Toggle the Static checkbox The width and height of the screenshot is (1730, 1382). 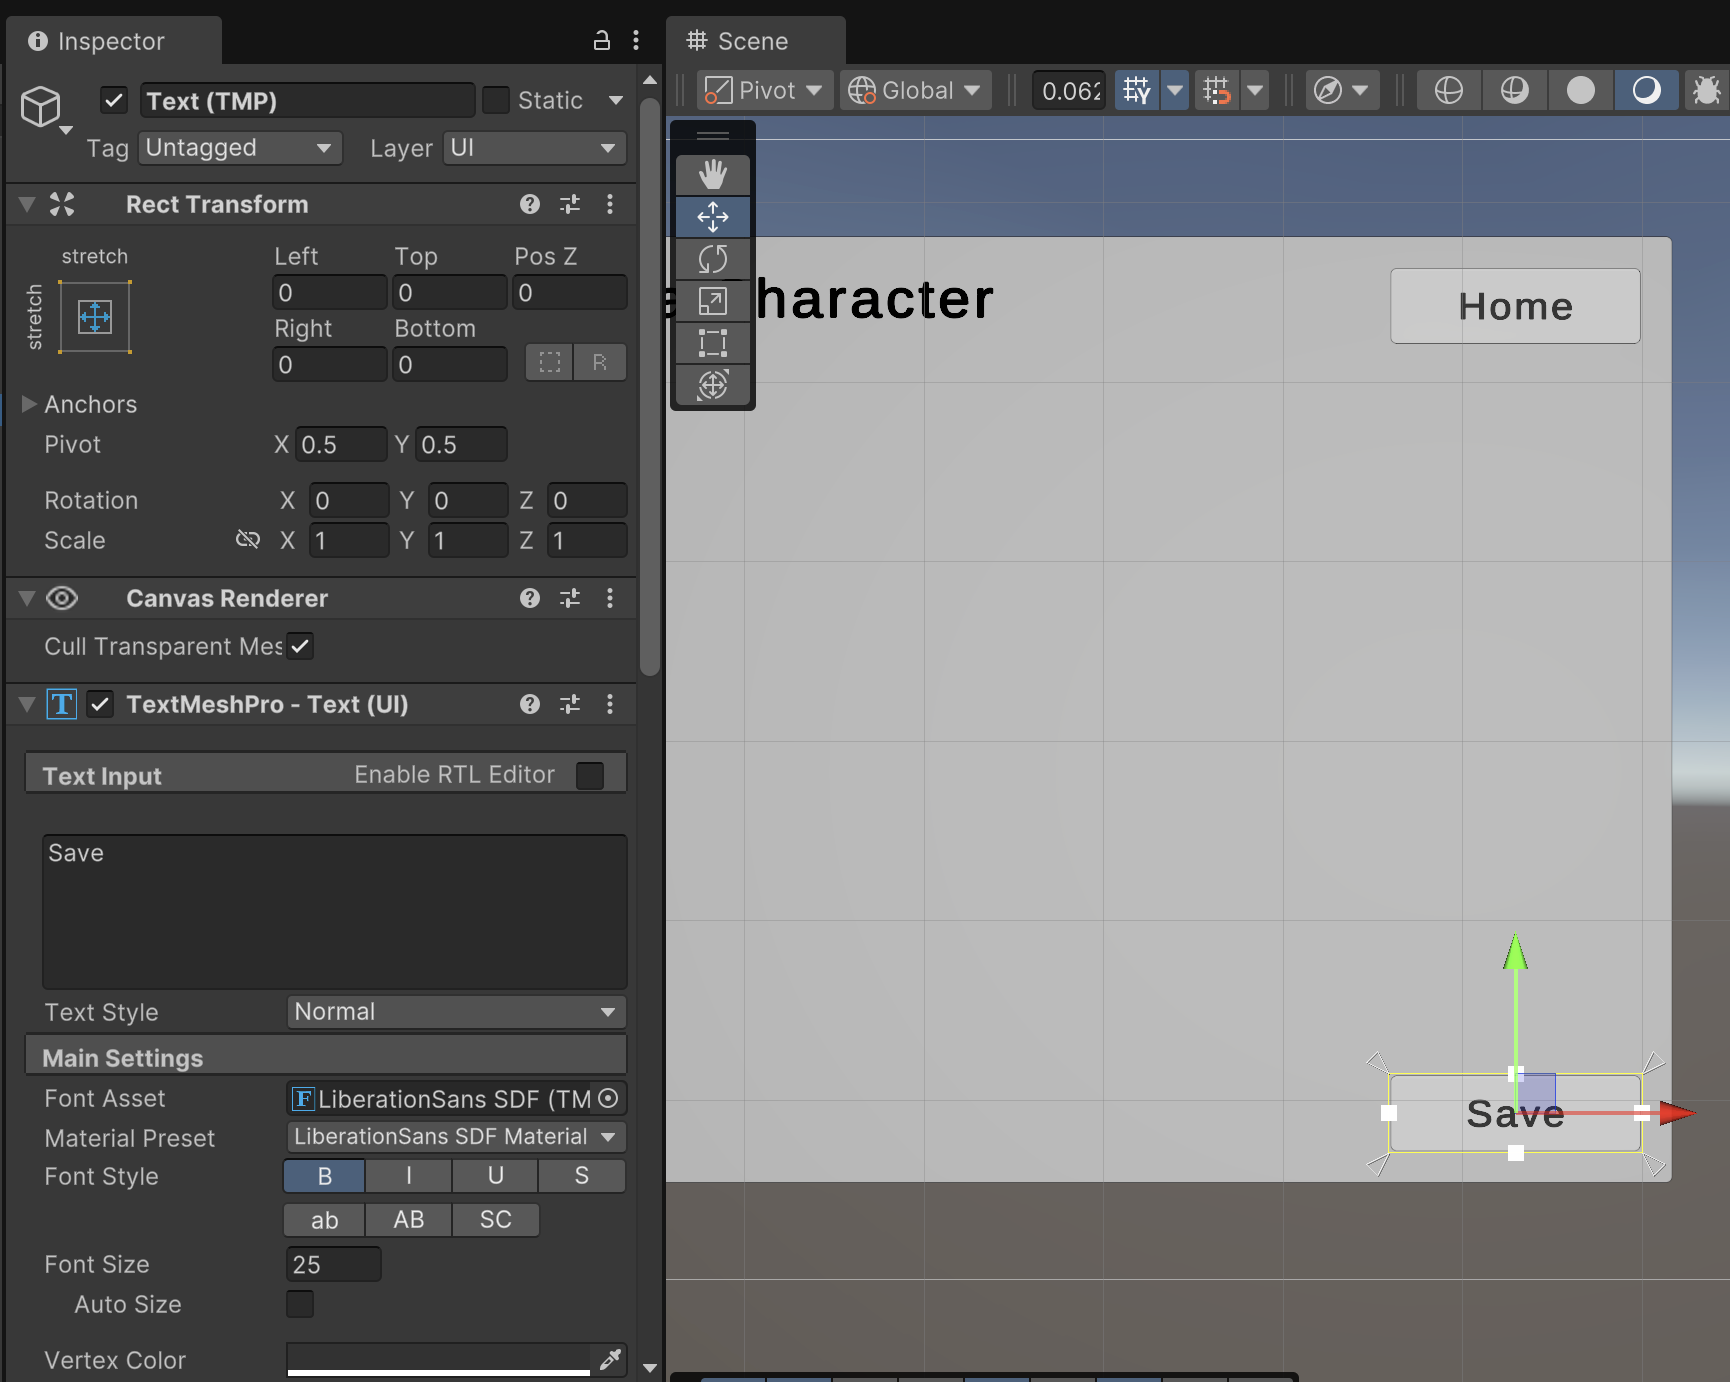click(496, 100)
